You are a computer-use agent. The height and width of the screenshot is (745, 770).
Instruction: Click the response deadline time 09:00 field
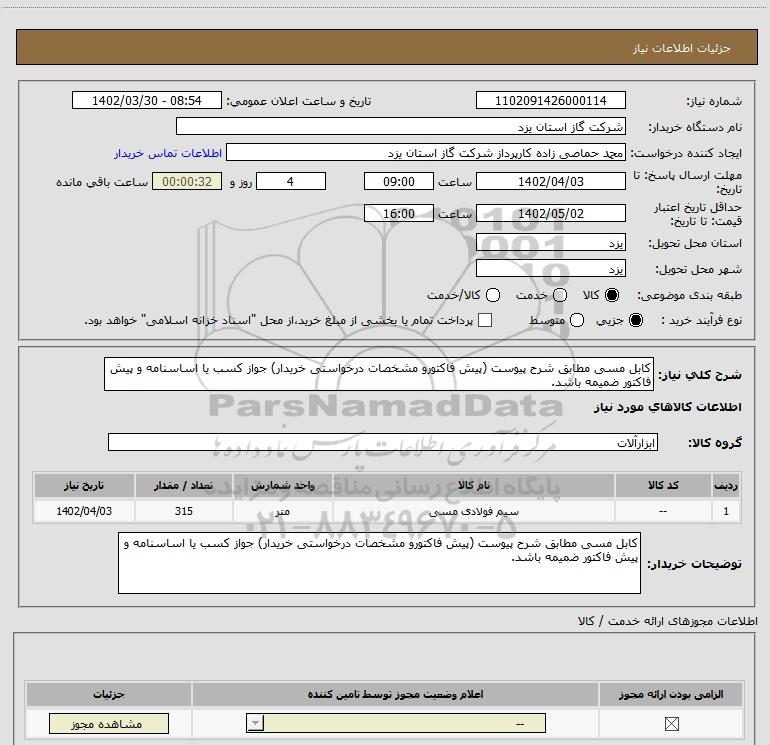click(x=399, y=181)
